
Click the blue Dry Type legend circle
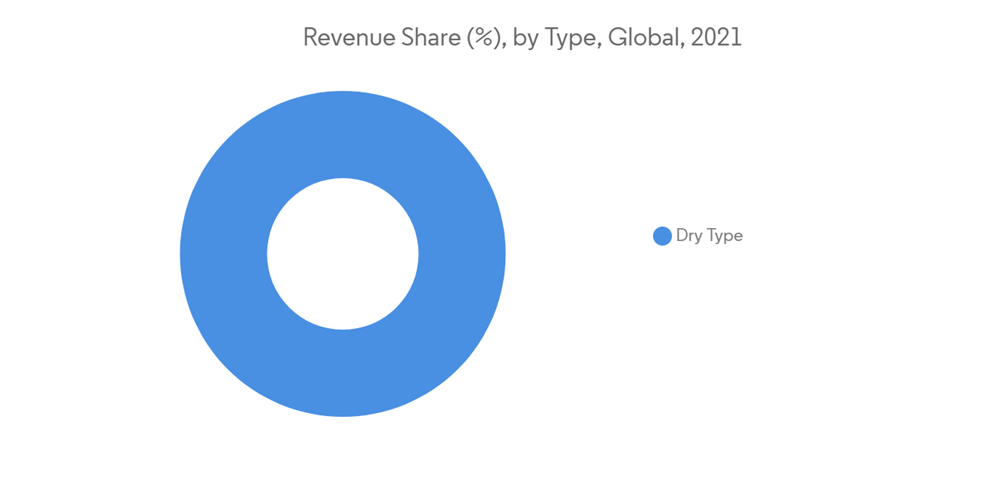coord(661,236)
